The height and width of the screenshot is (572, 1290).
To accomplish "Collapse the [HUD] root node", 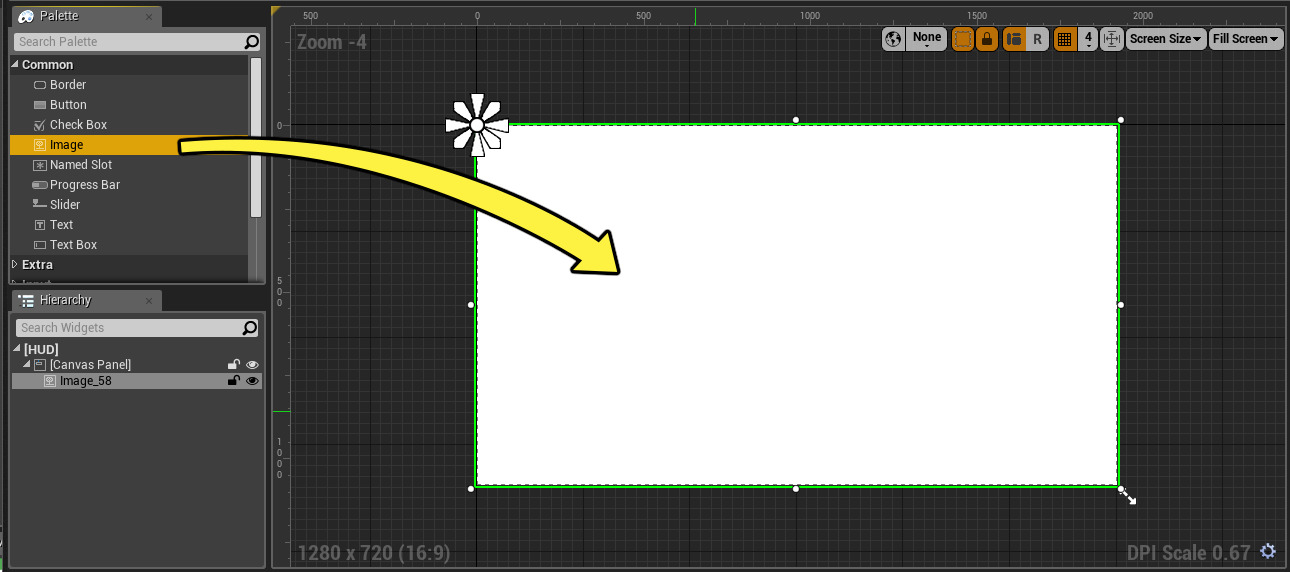I will (x=17, y=349).
